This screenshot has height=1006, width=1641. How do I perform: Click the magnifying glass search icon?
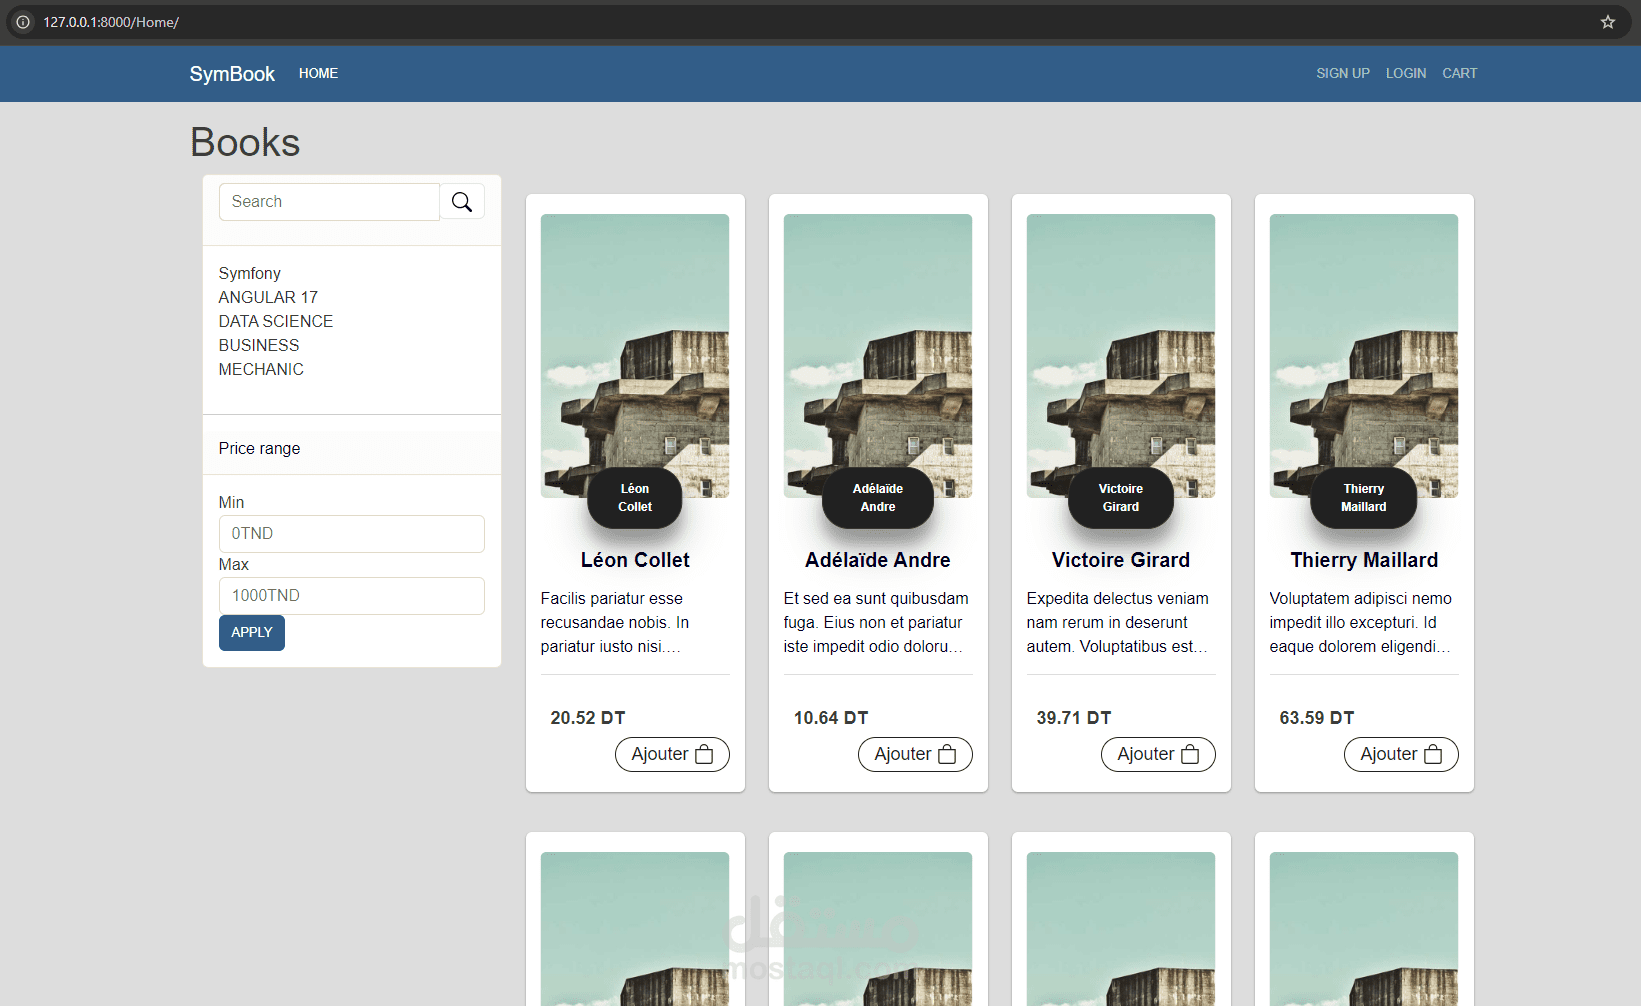click(462, 202)
